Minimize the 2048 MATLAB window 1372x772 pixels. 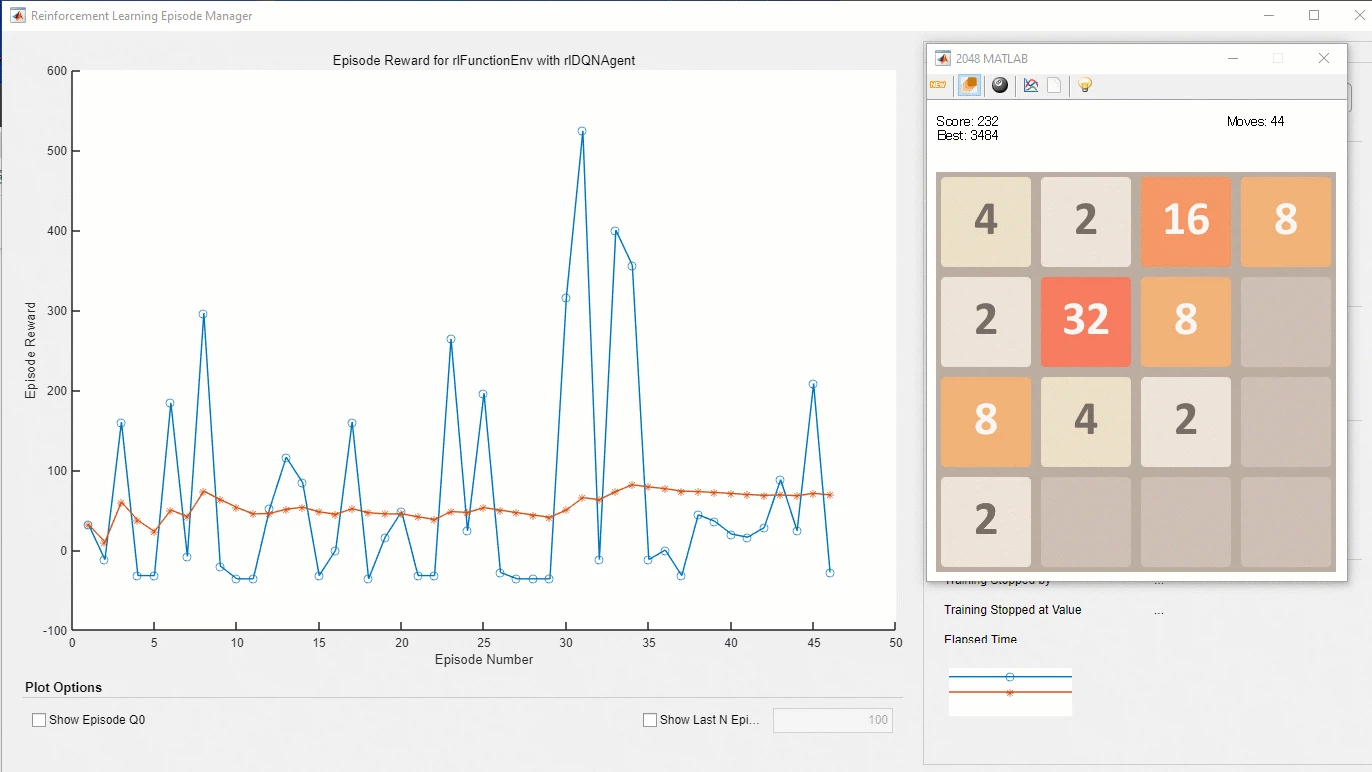[x=1232, y=58]
